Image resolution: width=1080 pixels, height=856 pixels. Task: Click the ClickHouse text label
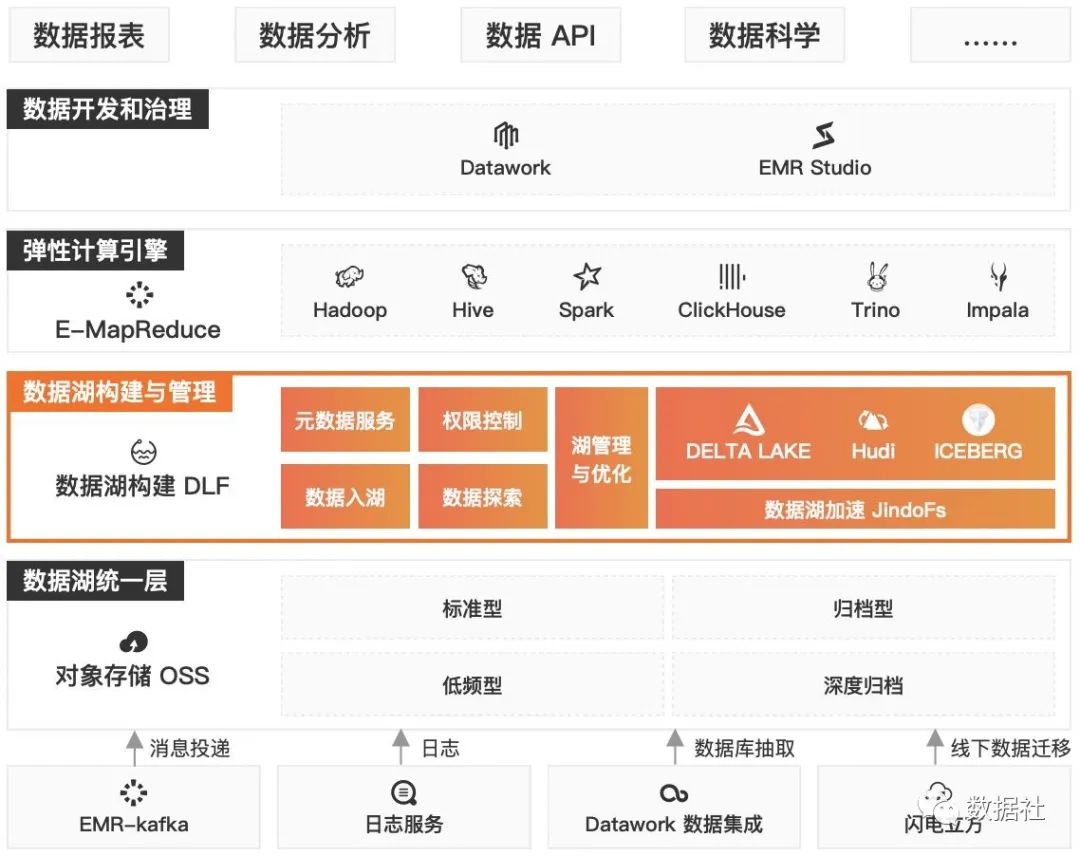[731, 310]
